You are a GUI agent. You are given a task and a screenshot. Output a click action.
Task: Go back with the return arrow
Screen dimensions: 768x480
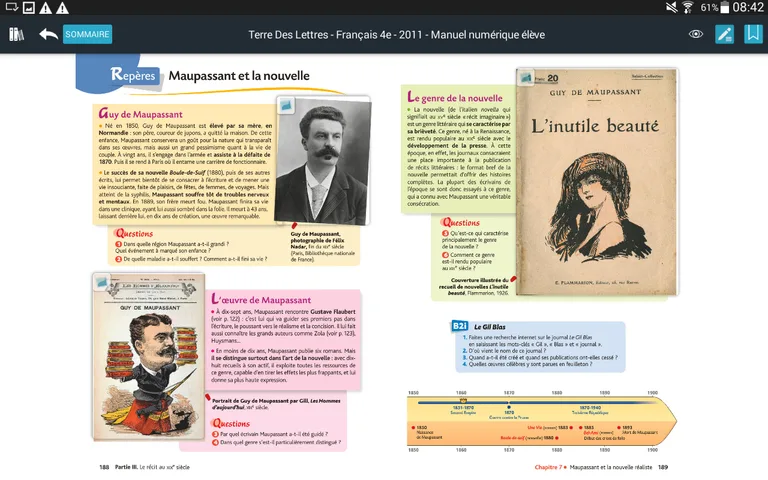(48, 34)
